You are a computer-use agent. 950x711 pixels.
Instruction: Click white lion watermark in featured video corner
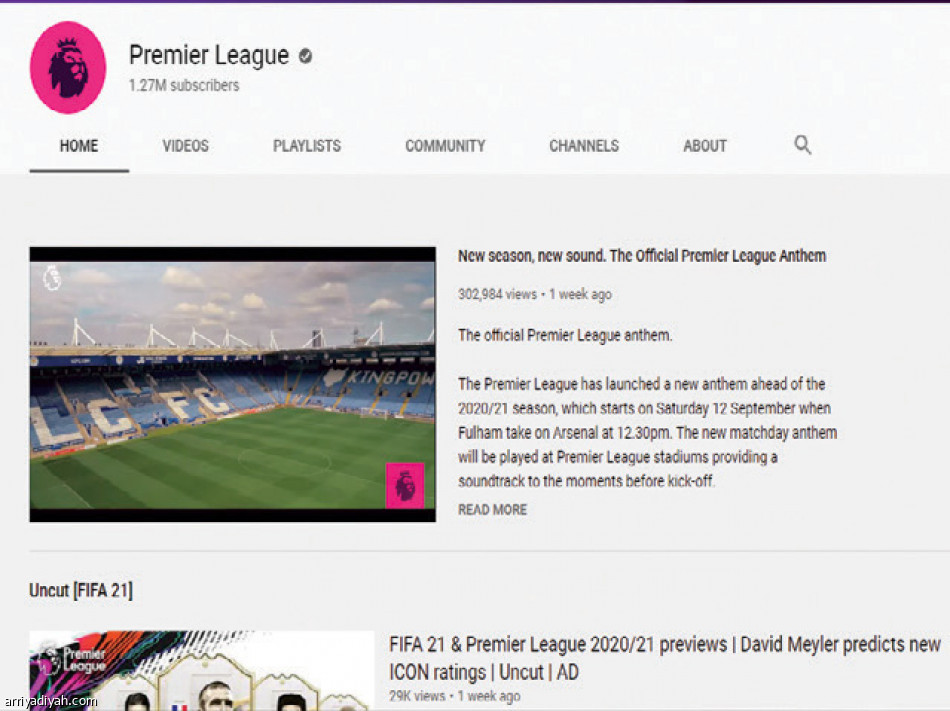(x=52, y=277)
